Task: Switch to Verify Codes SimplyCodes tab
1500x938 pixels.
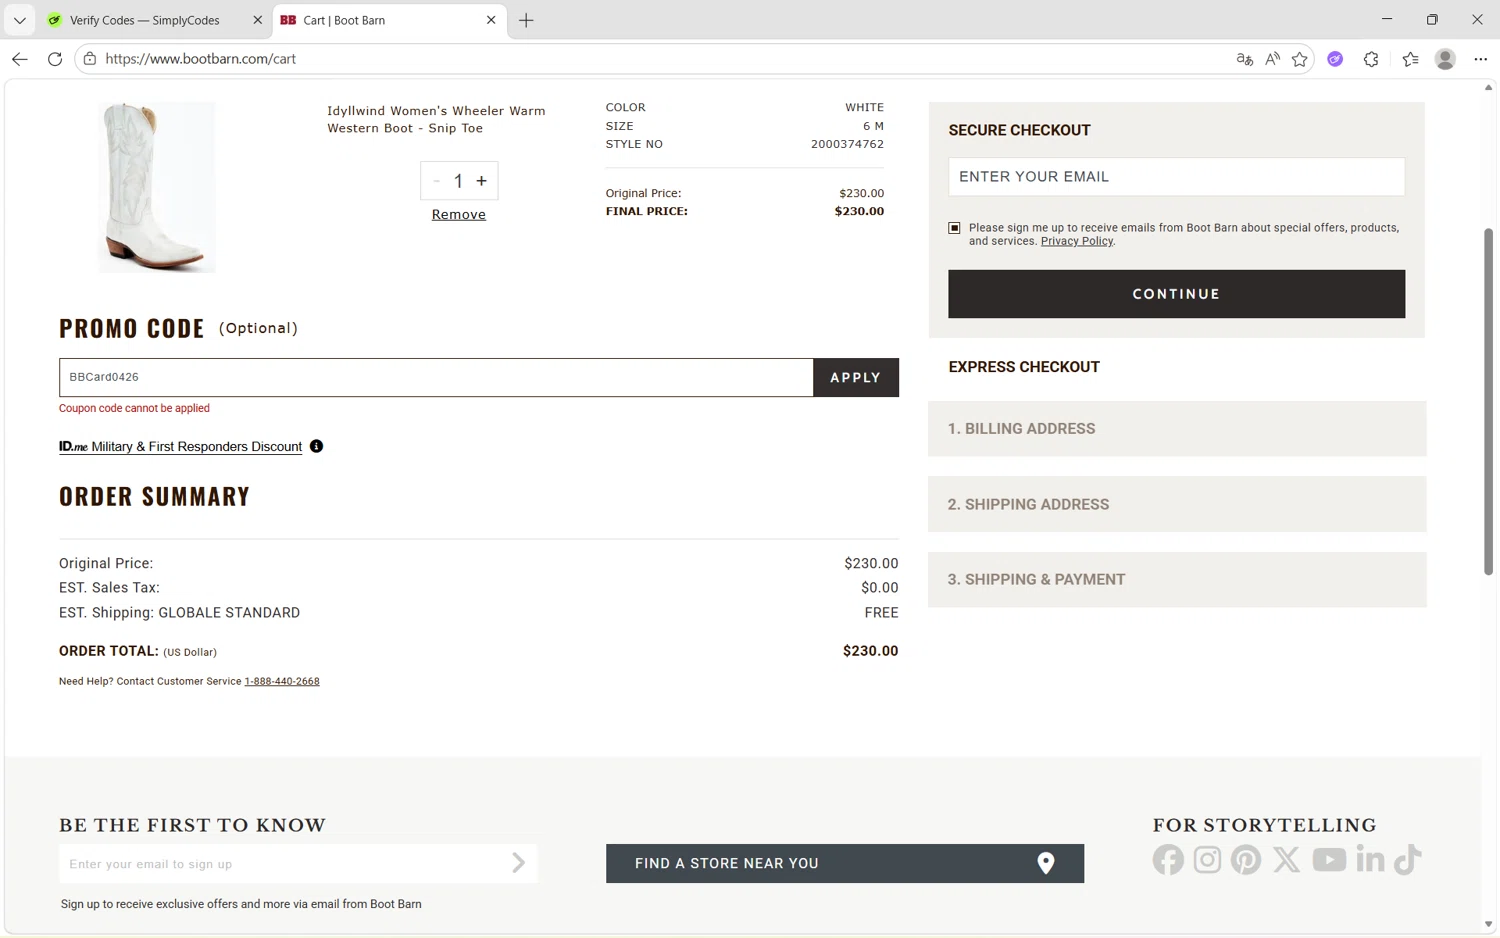Action: click(144, 20)
